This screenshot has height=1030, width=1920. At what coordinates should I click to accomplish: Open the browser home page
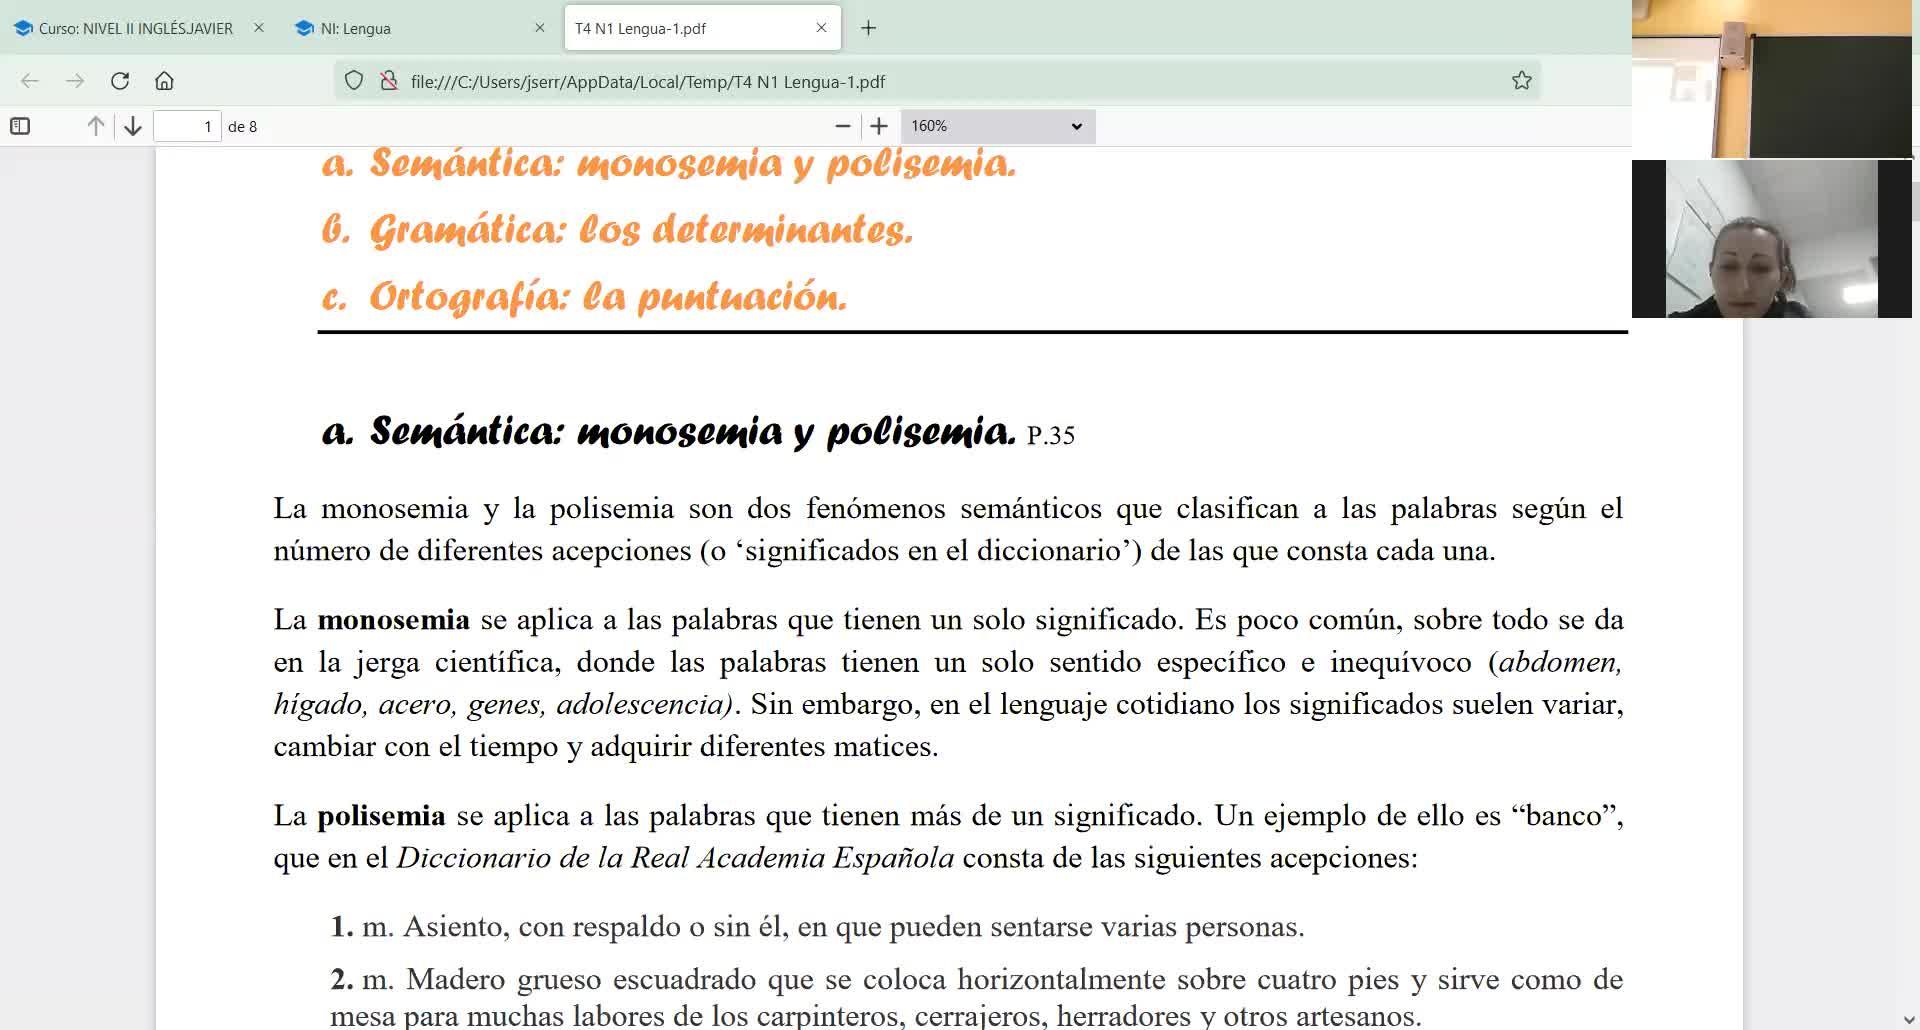(165, 81)
